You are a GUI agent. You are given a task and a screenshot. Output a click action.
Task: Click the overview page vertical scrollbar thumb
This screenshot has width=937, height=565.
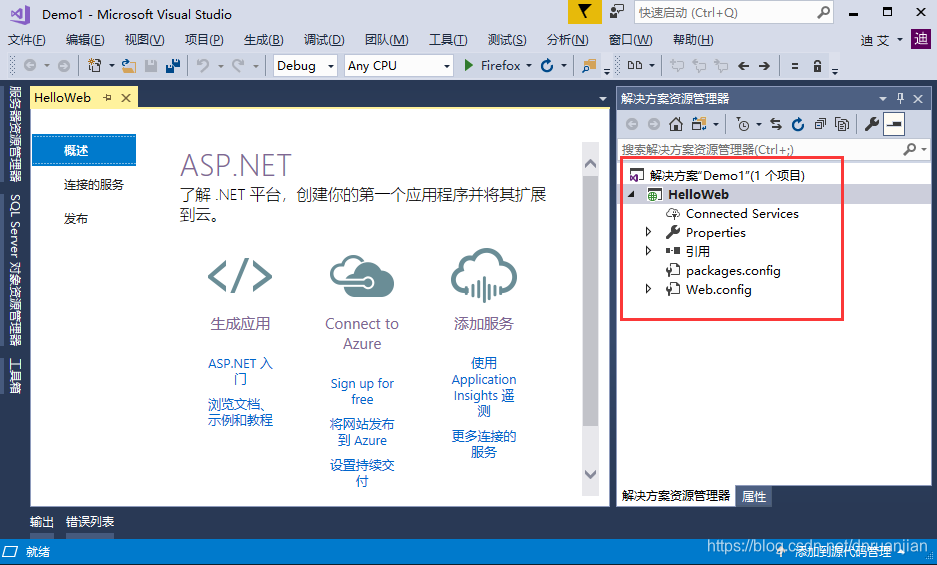pos(590,302)
